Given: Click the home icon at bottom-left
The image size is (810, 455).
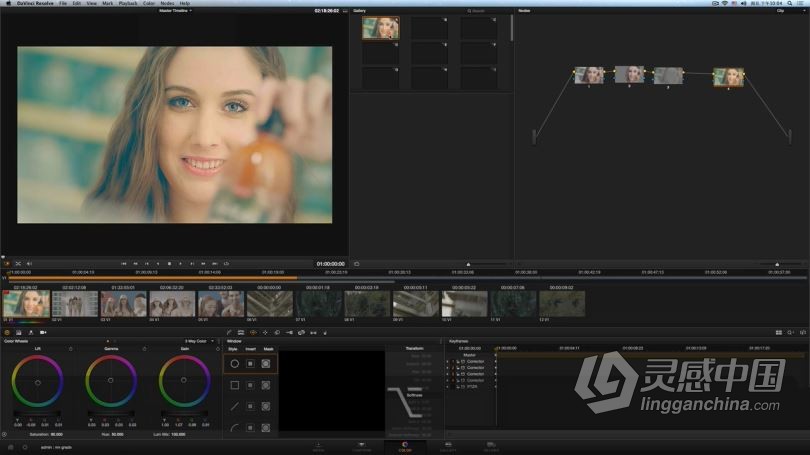Looking at the screenshot, I should coord(10,447).
